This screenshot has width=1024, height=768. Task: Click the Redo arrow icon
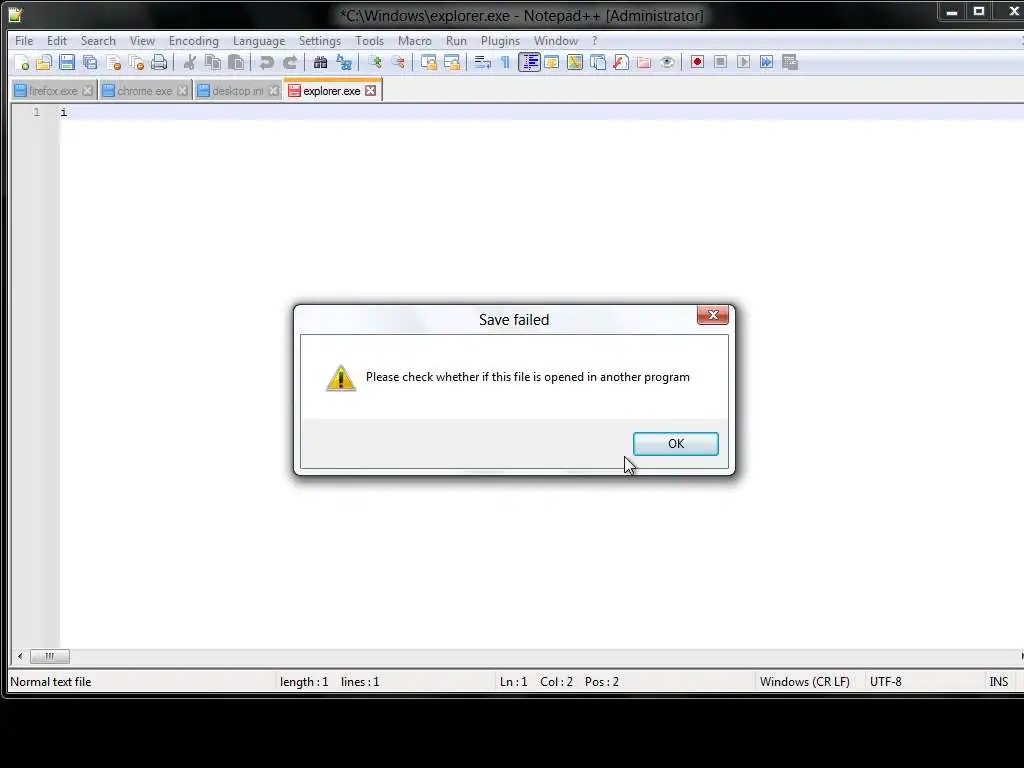pos(290,63)
